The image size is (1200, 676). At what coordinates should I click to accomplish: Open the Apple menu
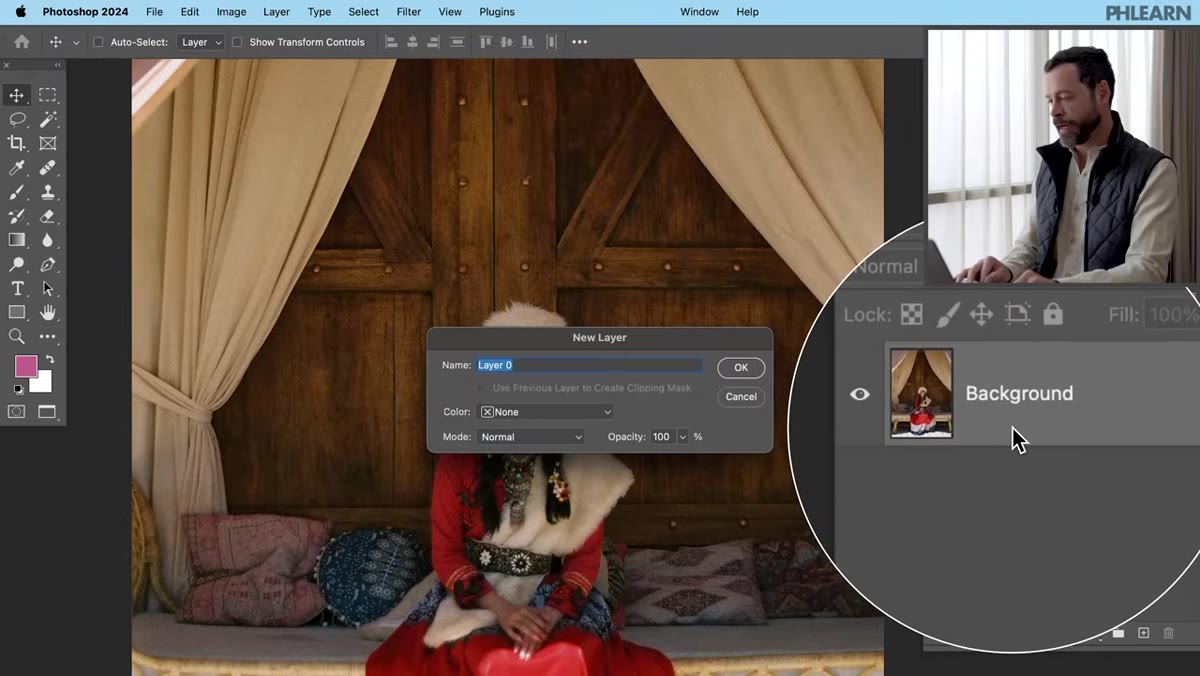(20, 12)
